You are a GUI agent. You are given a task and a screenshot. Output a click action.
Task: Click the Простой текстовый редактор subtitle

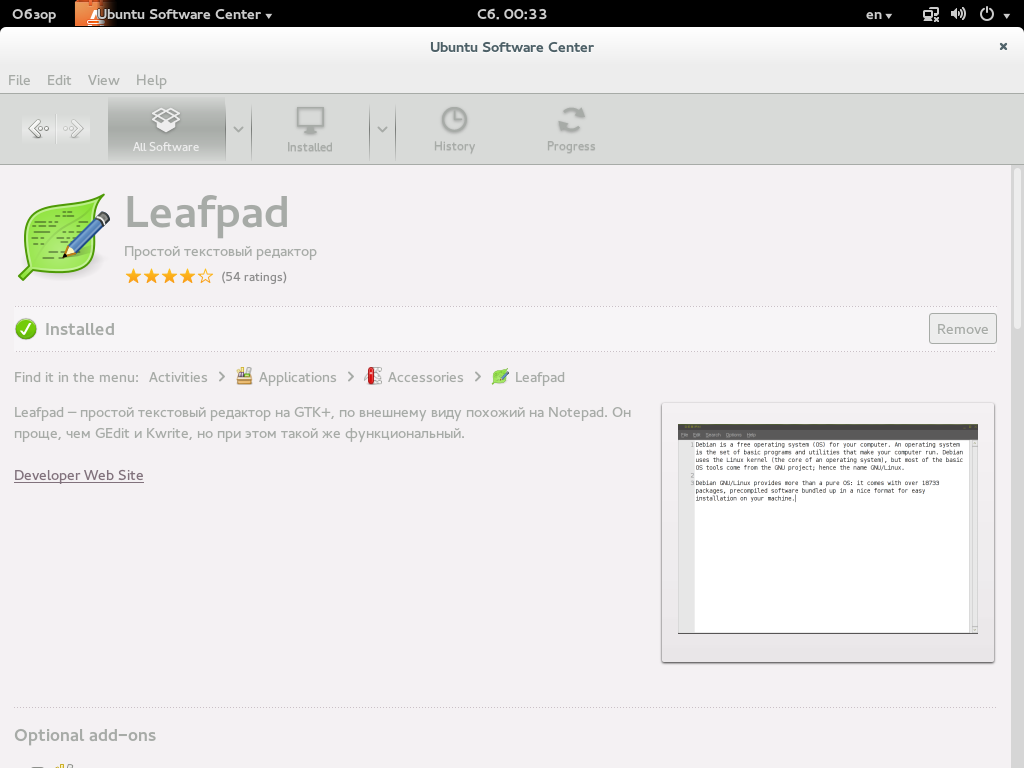point(221,251)
